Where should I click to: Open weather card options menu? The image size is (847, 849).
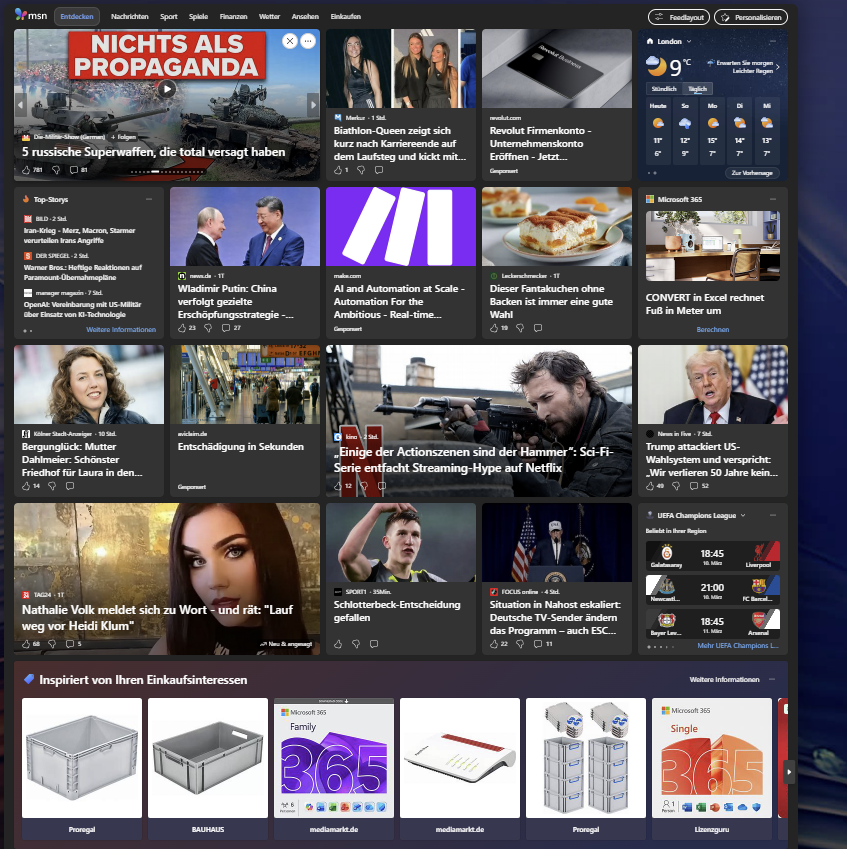point(773,41)
